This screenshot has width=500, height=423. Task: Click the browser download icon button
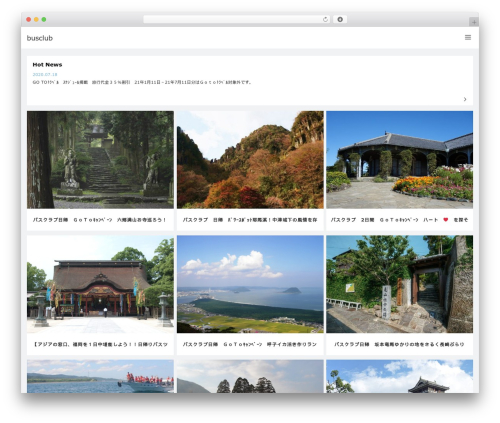(340, 20)
